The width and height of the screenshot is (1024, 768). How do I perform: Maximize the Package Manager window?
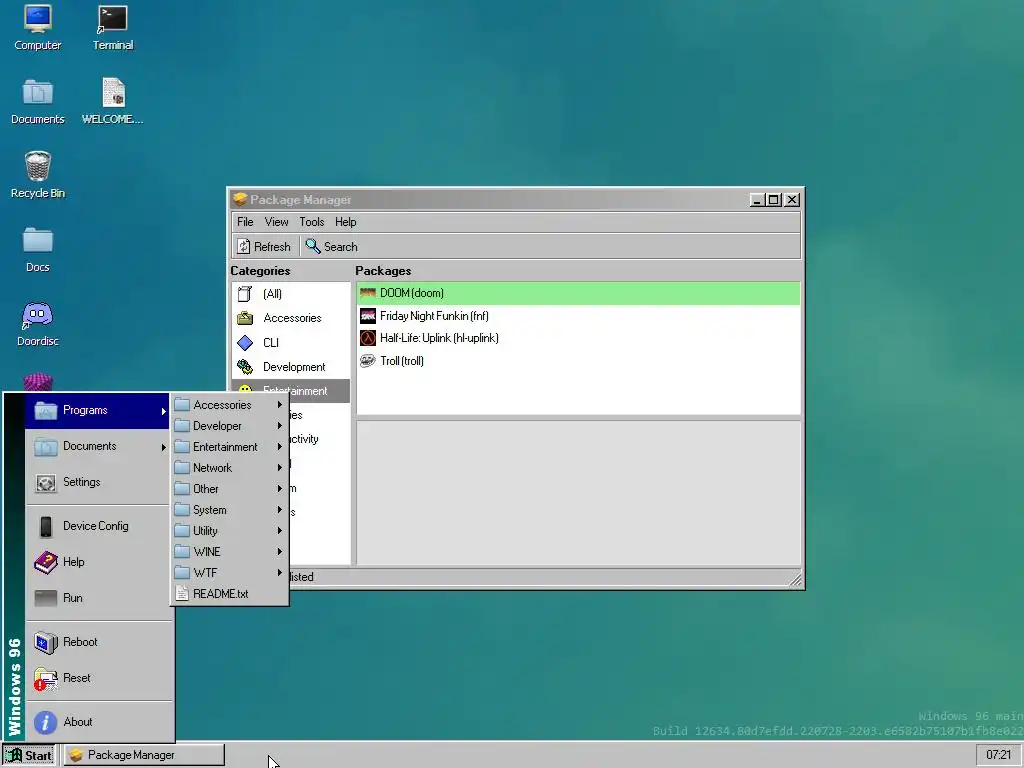pyautogui.click(x=774, y=200)
